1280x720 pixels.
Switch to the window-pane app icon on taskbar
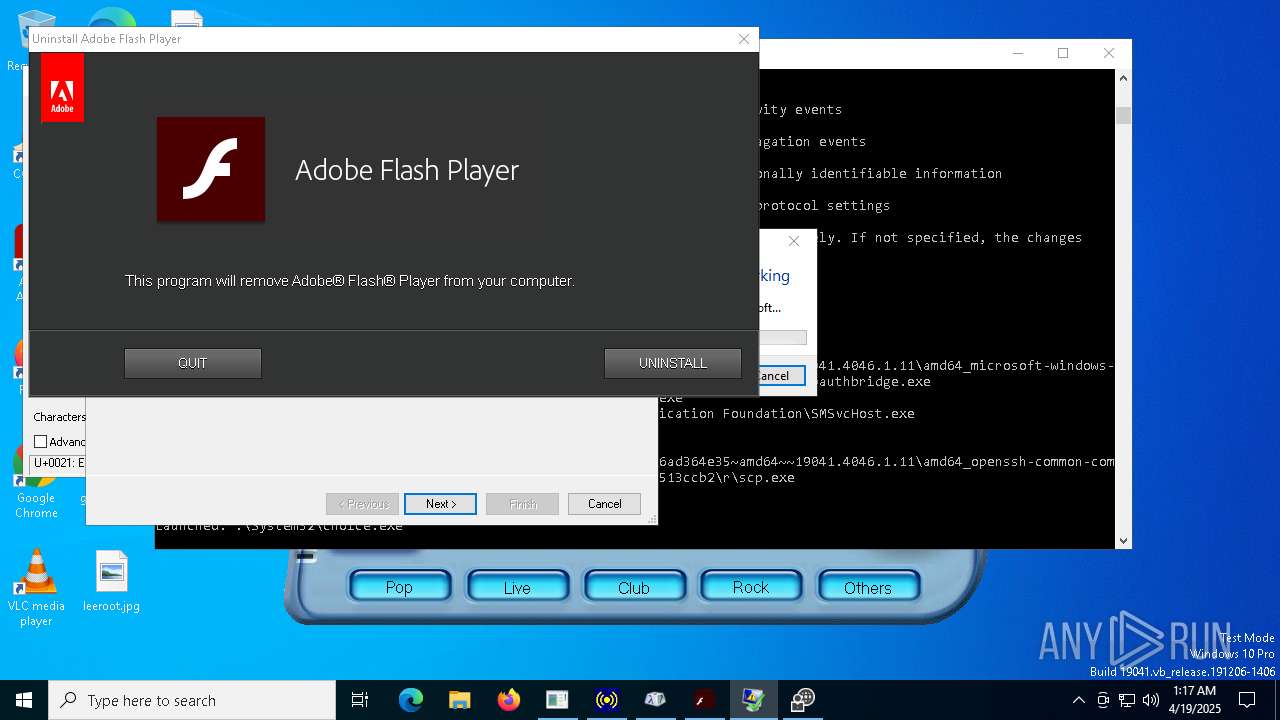(557, 700)
